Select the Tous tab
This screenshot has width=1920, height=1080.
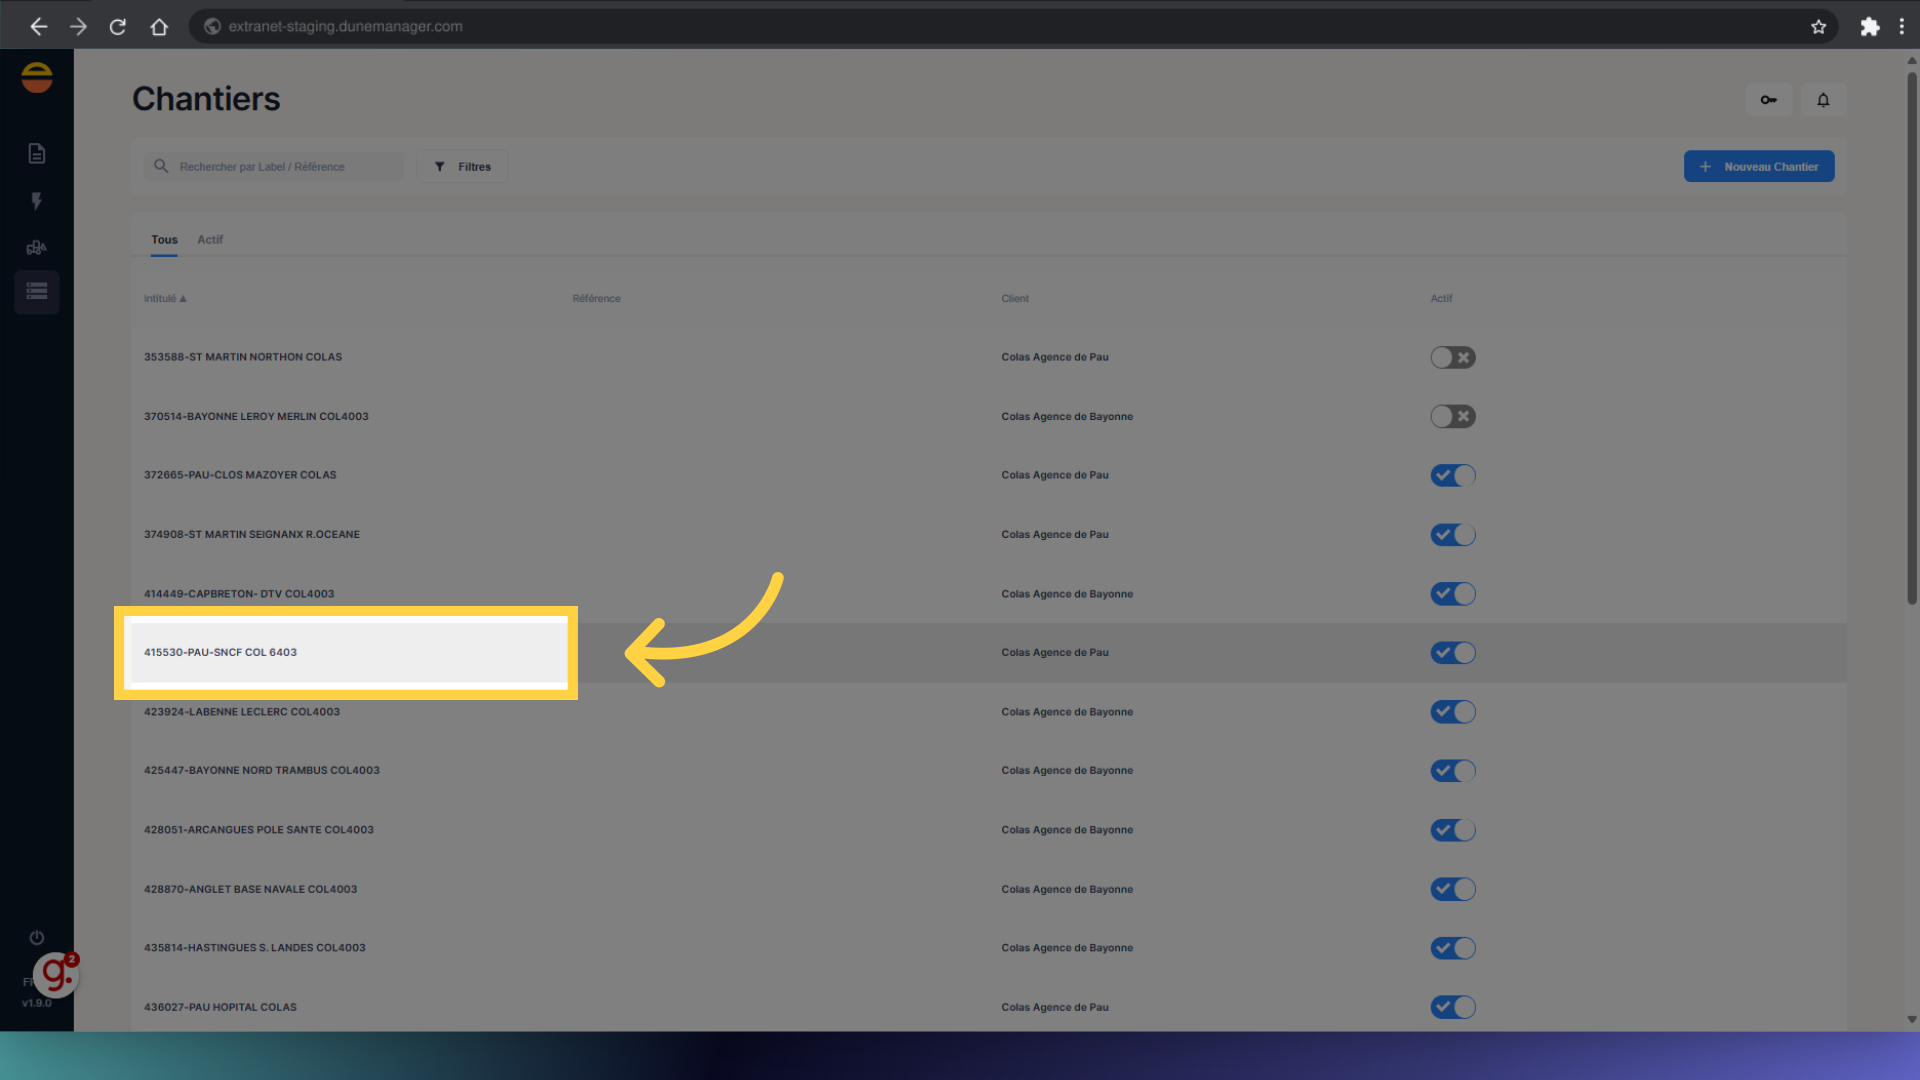(x=164, y=240)
